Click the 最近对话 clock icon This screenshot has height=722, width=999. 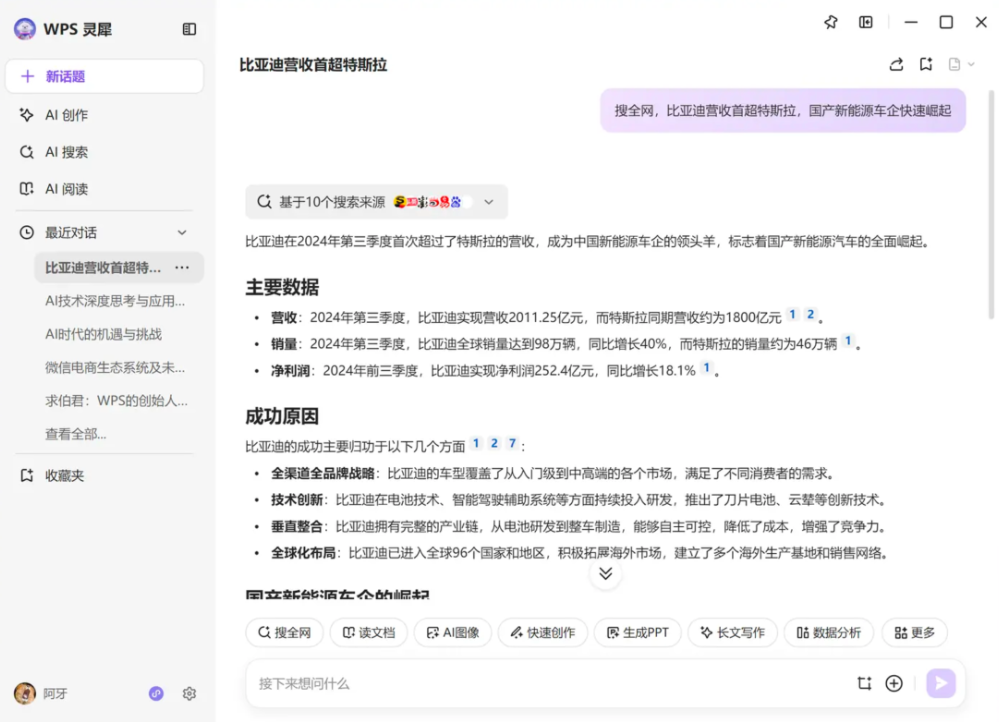pos(26,233)
